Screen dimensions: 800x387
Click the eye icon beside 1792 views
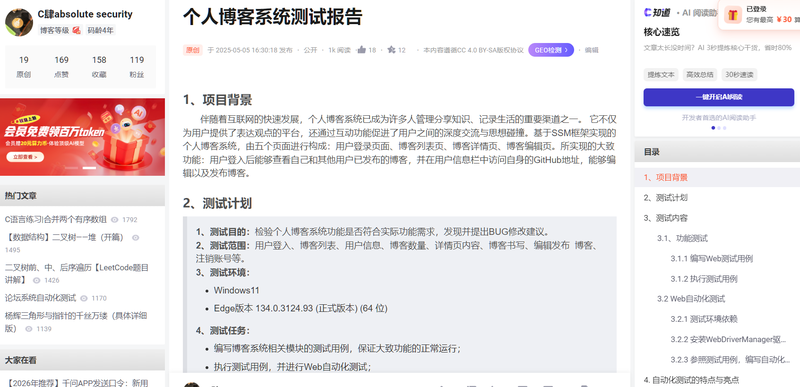point(115,220)
